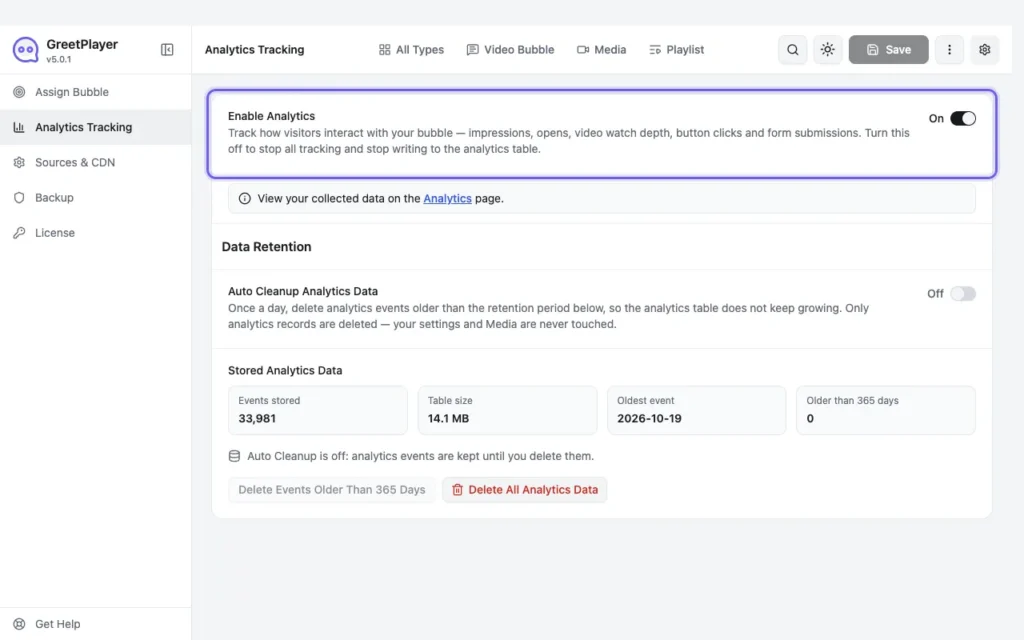The image size is (1024, 640).
Task: Click the Analytics Tracking bar chart icon
Action: coord(20,127)
